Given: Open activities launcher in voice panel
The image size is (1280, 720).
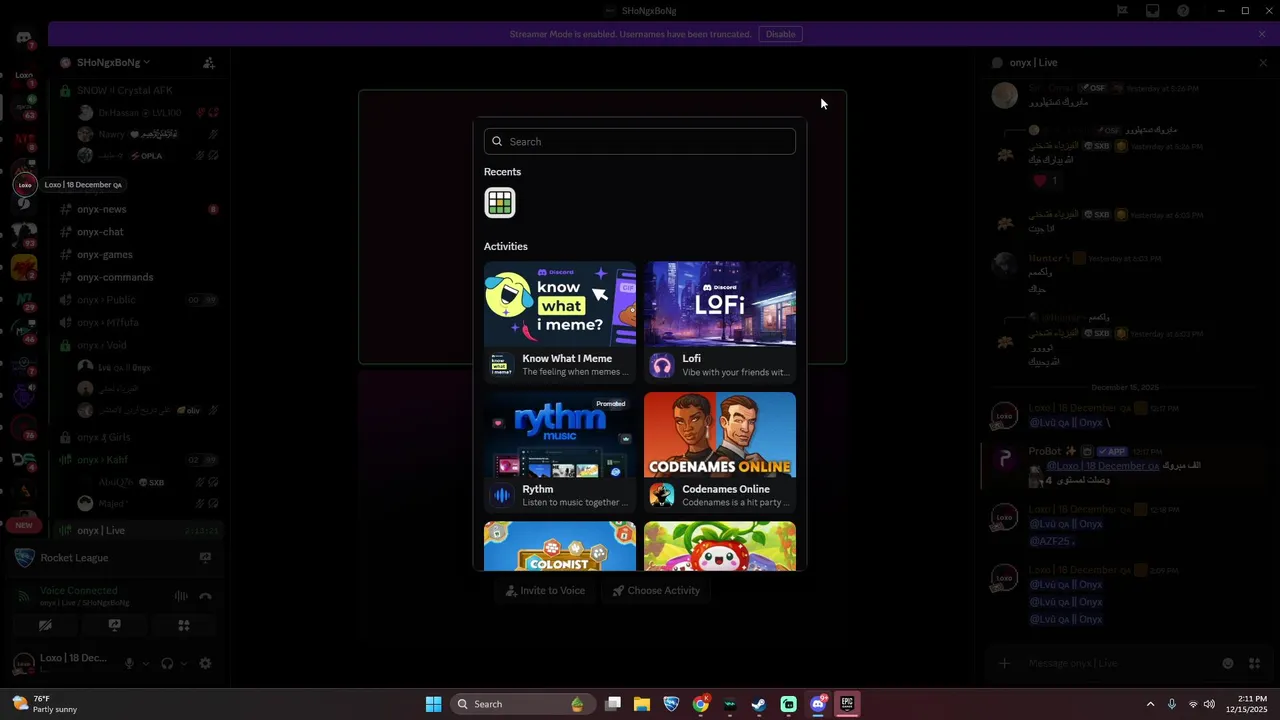Looking at the screenshot, I should (x=184, y=625).
